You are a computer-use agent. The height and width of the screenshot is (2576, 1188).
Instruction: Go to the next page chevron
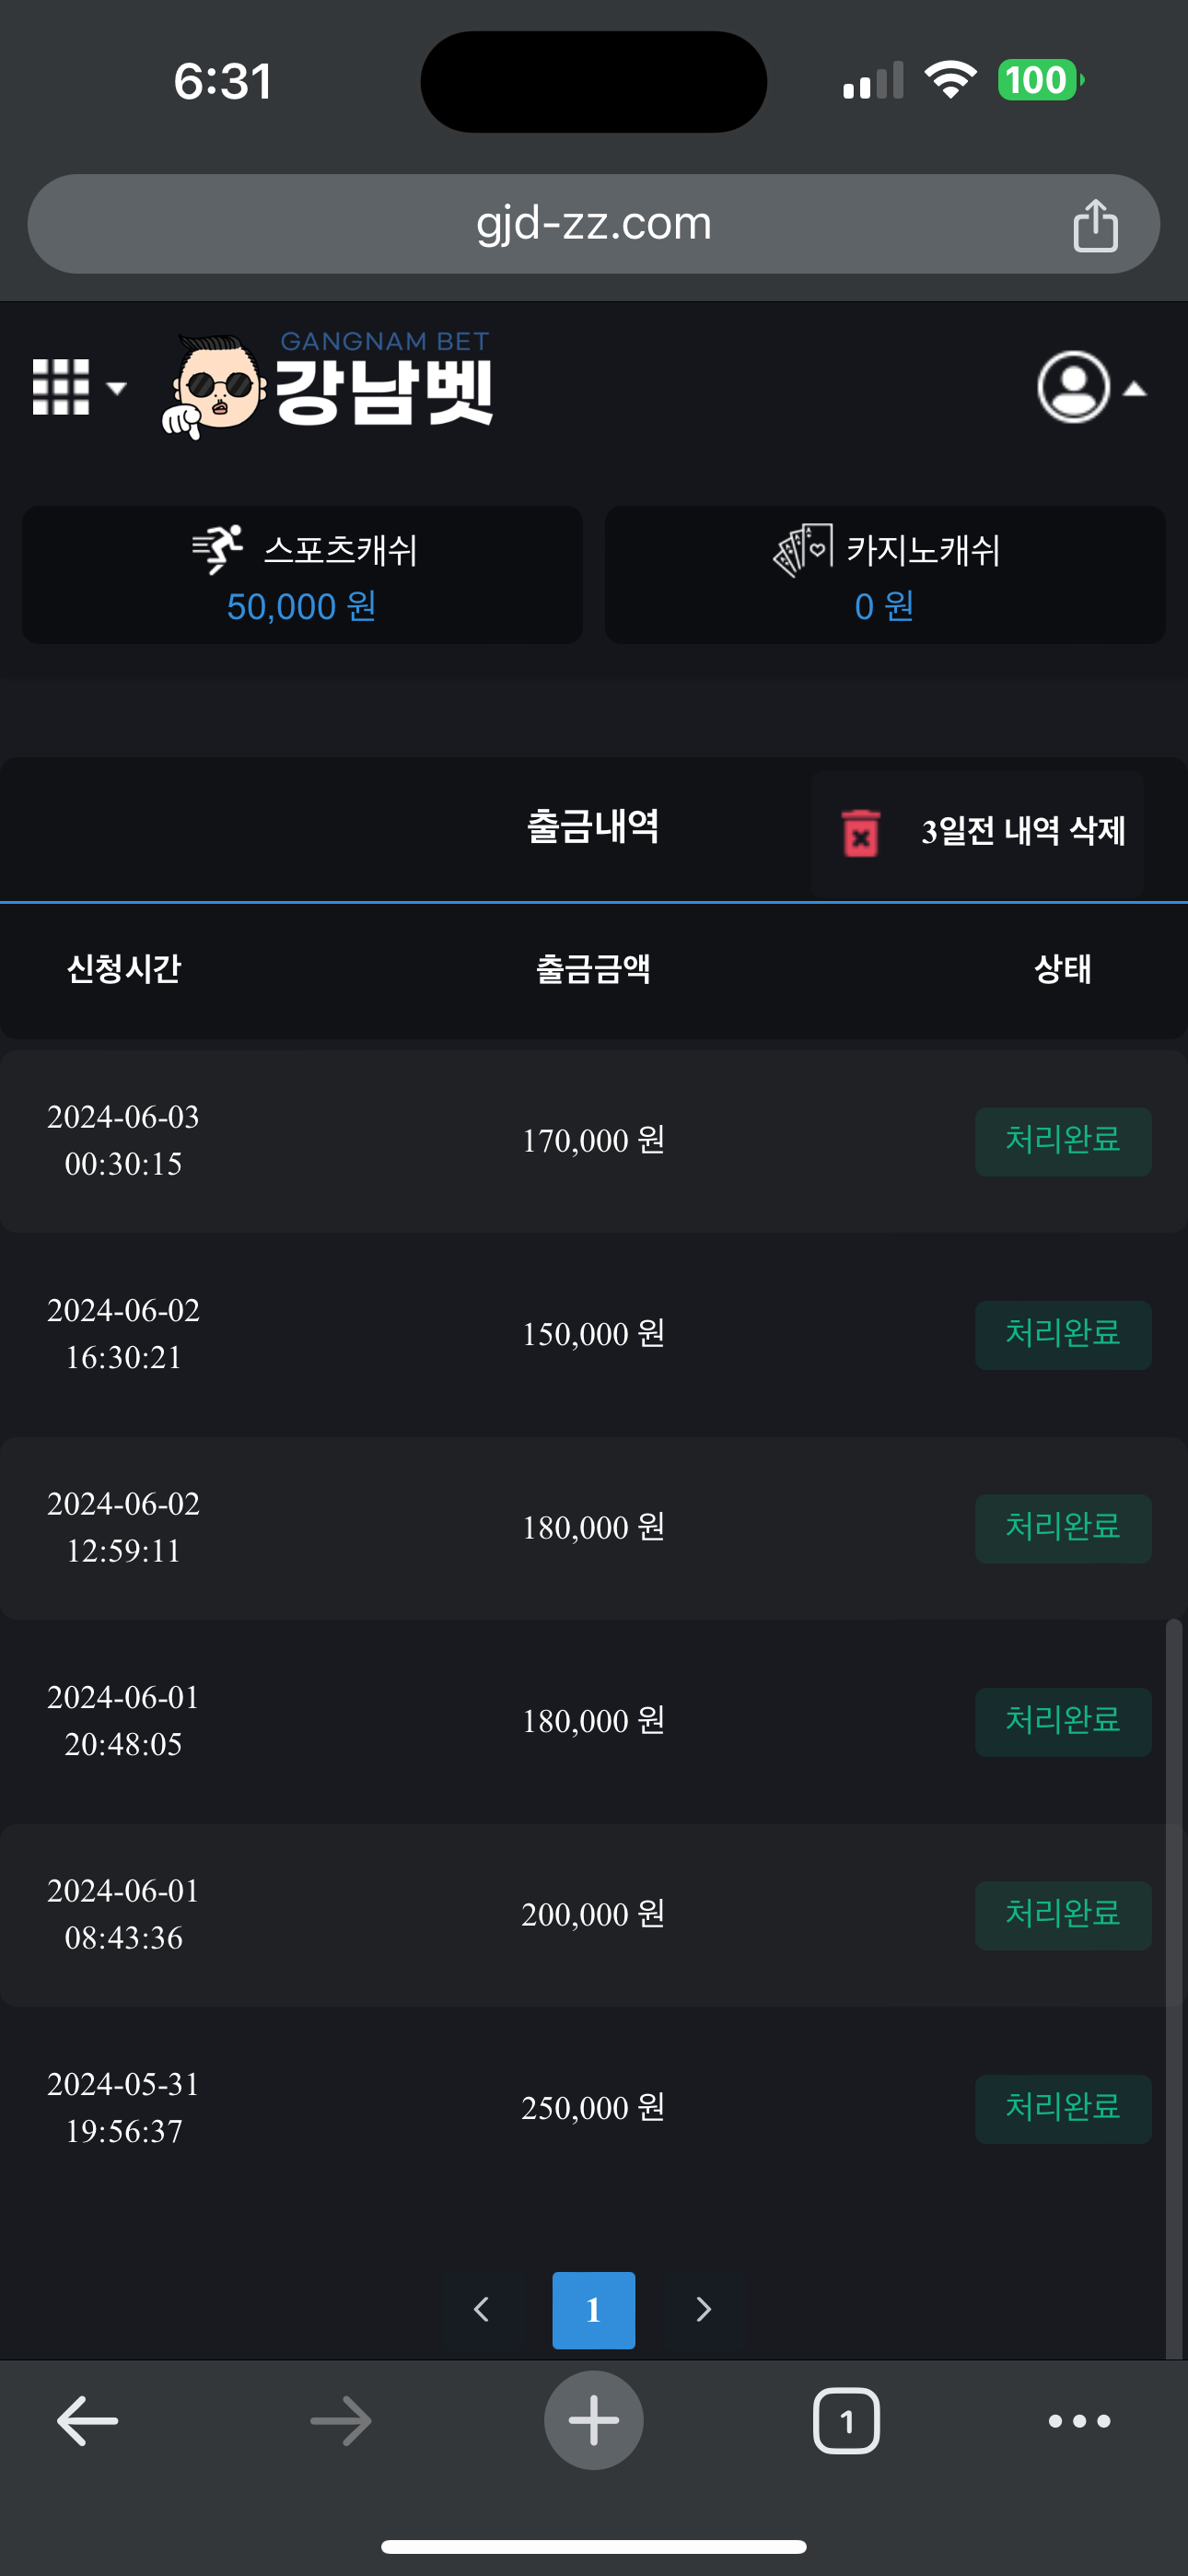tap(703, 2309)
